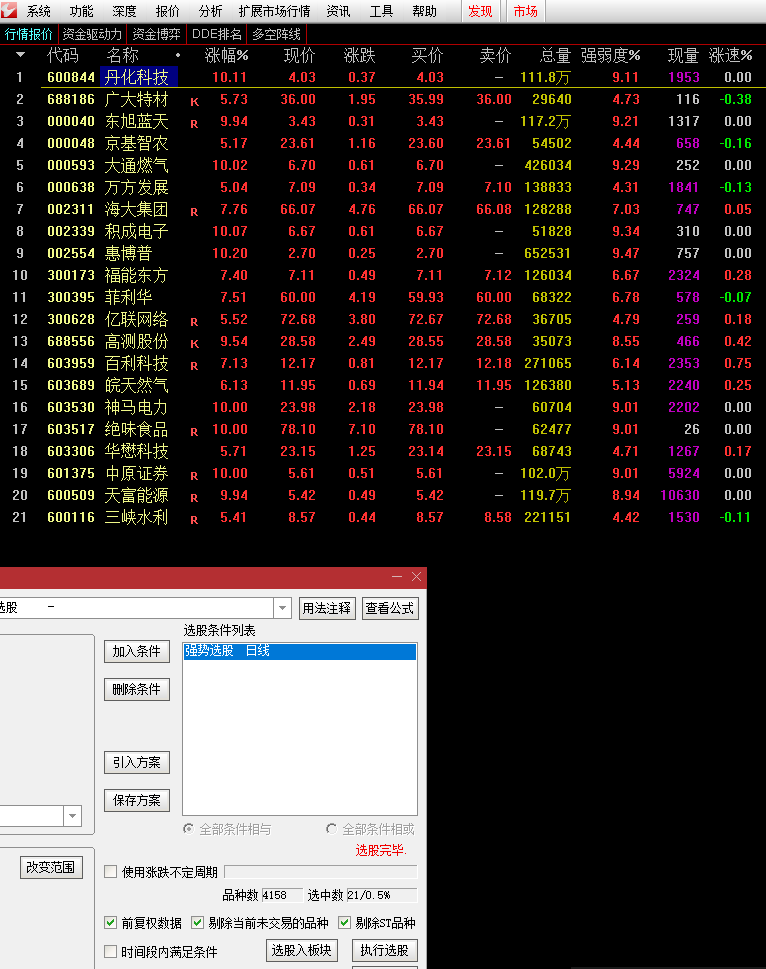The height and width of the screenshot is (969, 766).
Task: Click the 品种数 field showing 4158
Action: (x=282, y=895)
